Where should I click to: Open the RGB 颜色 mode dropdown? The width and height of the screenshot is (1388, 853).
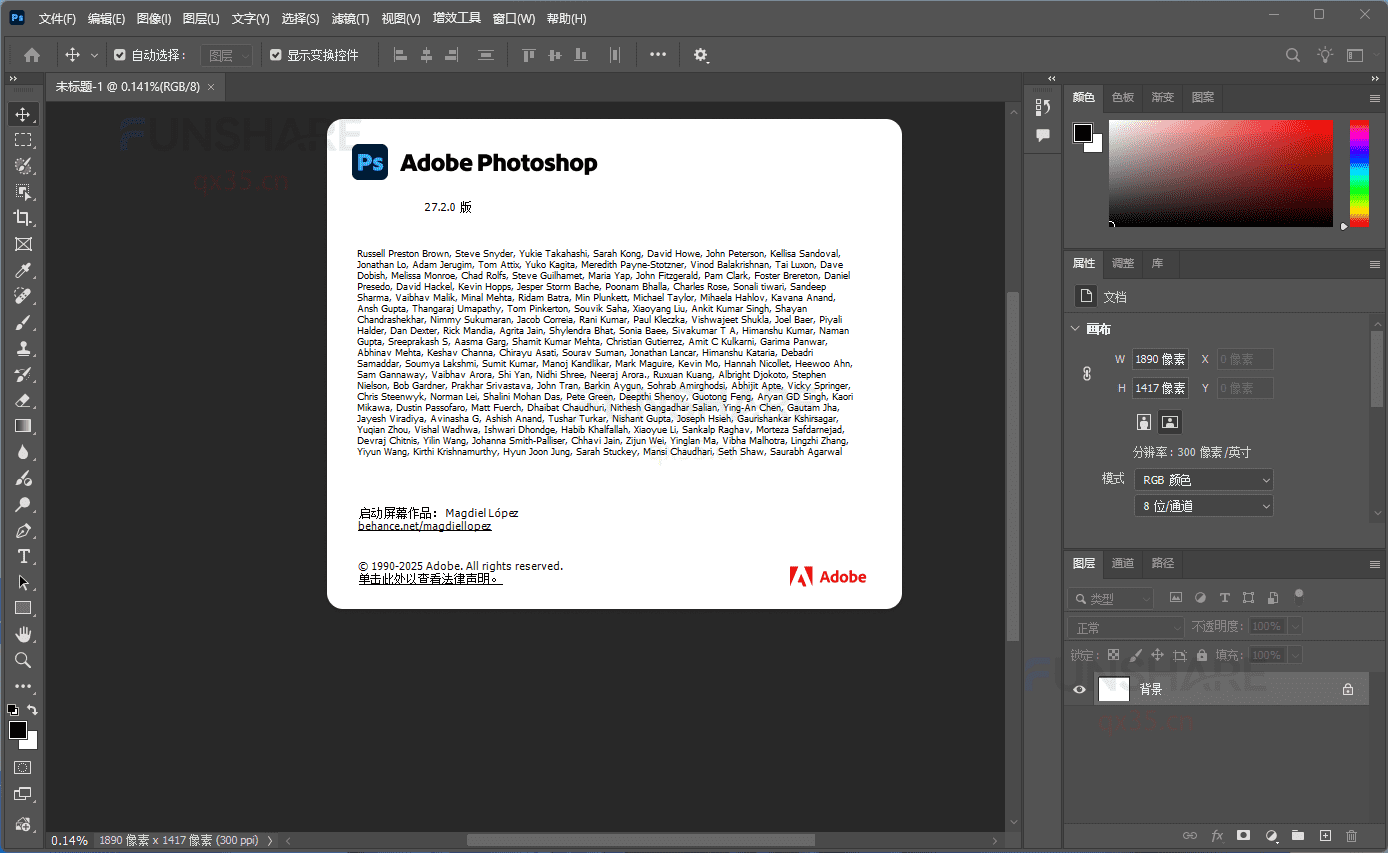[1203, 479]
